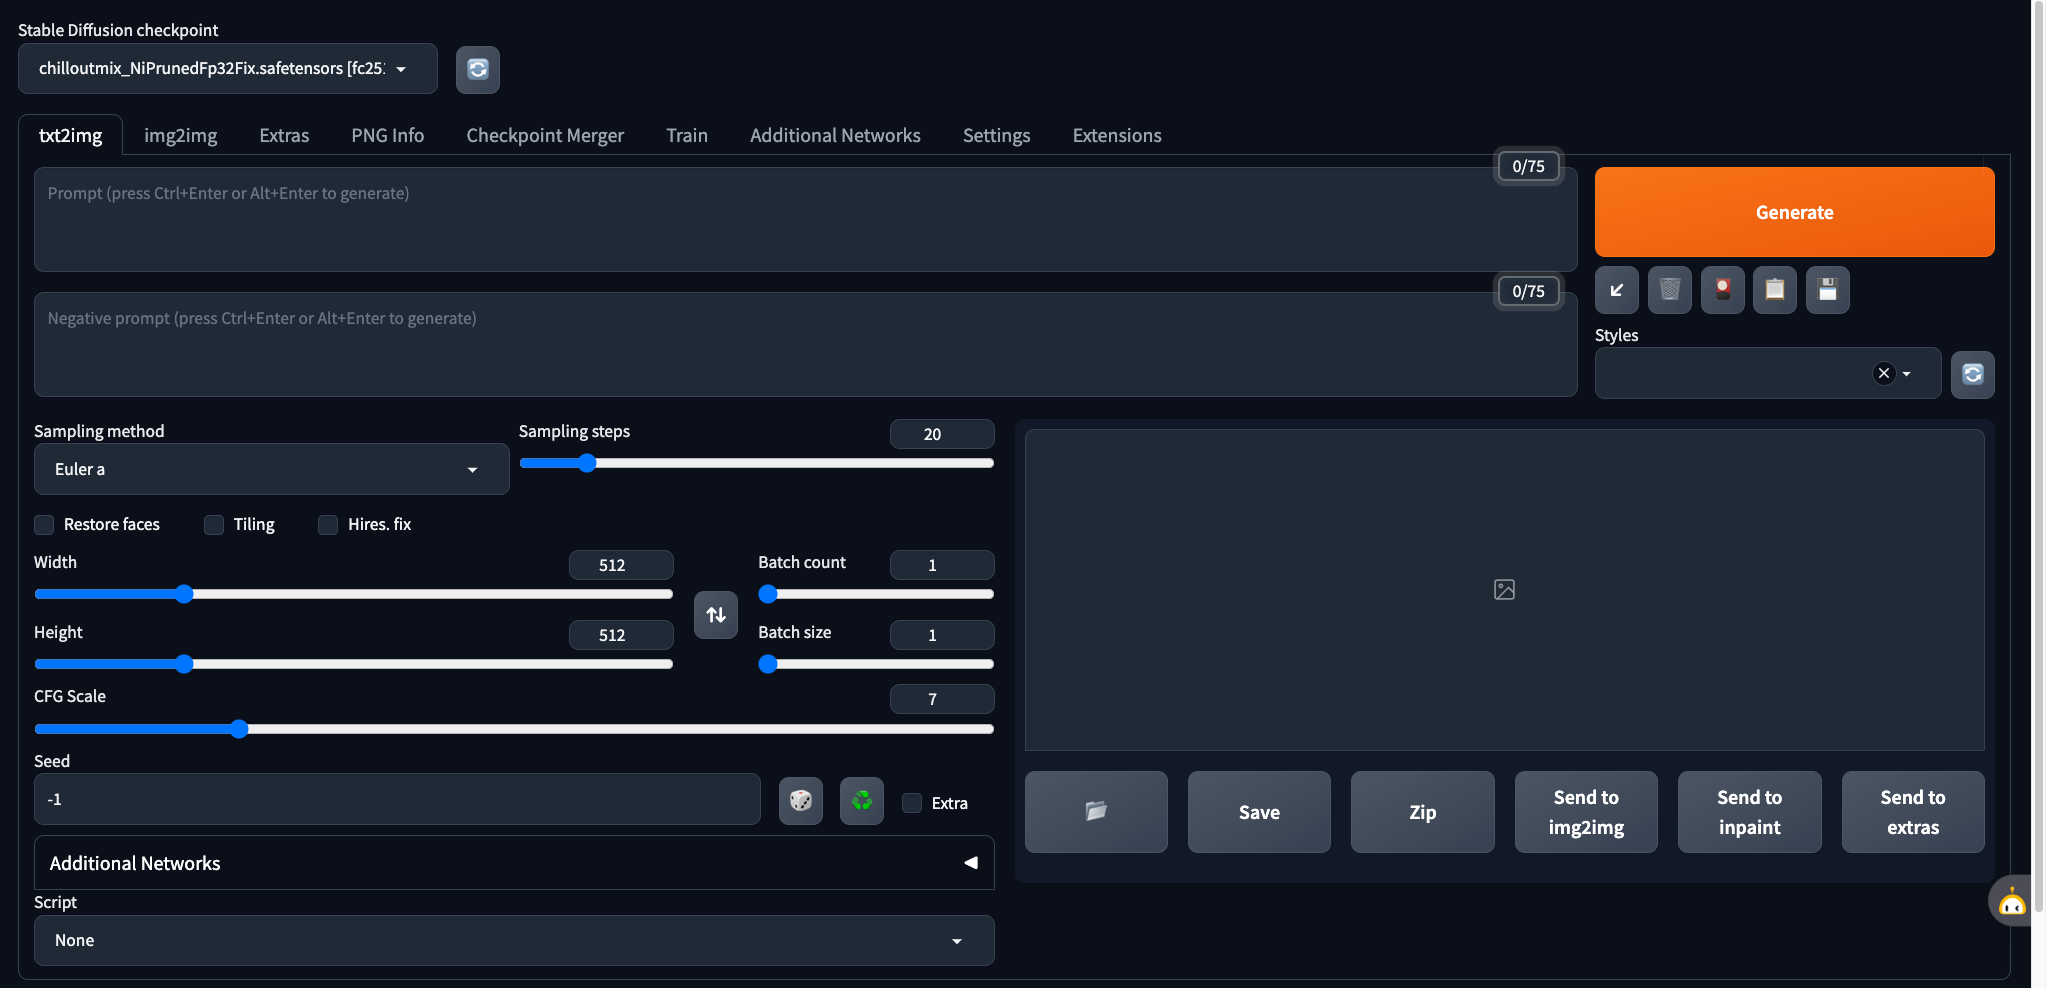Open the Extensions tab

tap(1117, 135)
